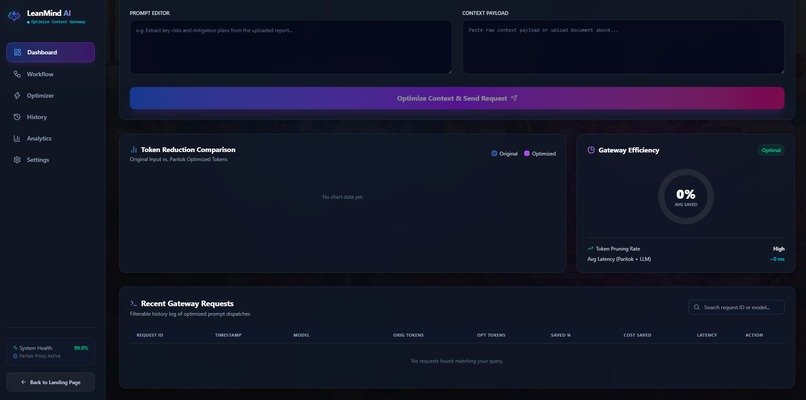Image resolution: width=806 pixels, height=400 pixels.
Task: Click the ORIG TOKENS column header
Action: 409,335
